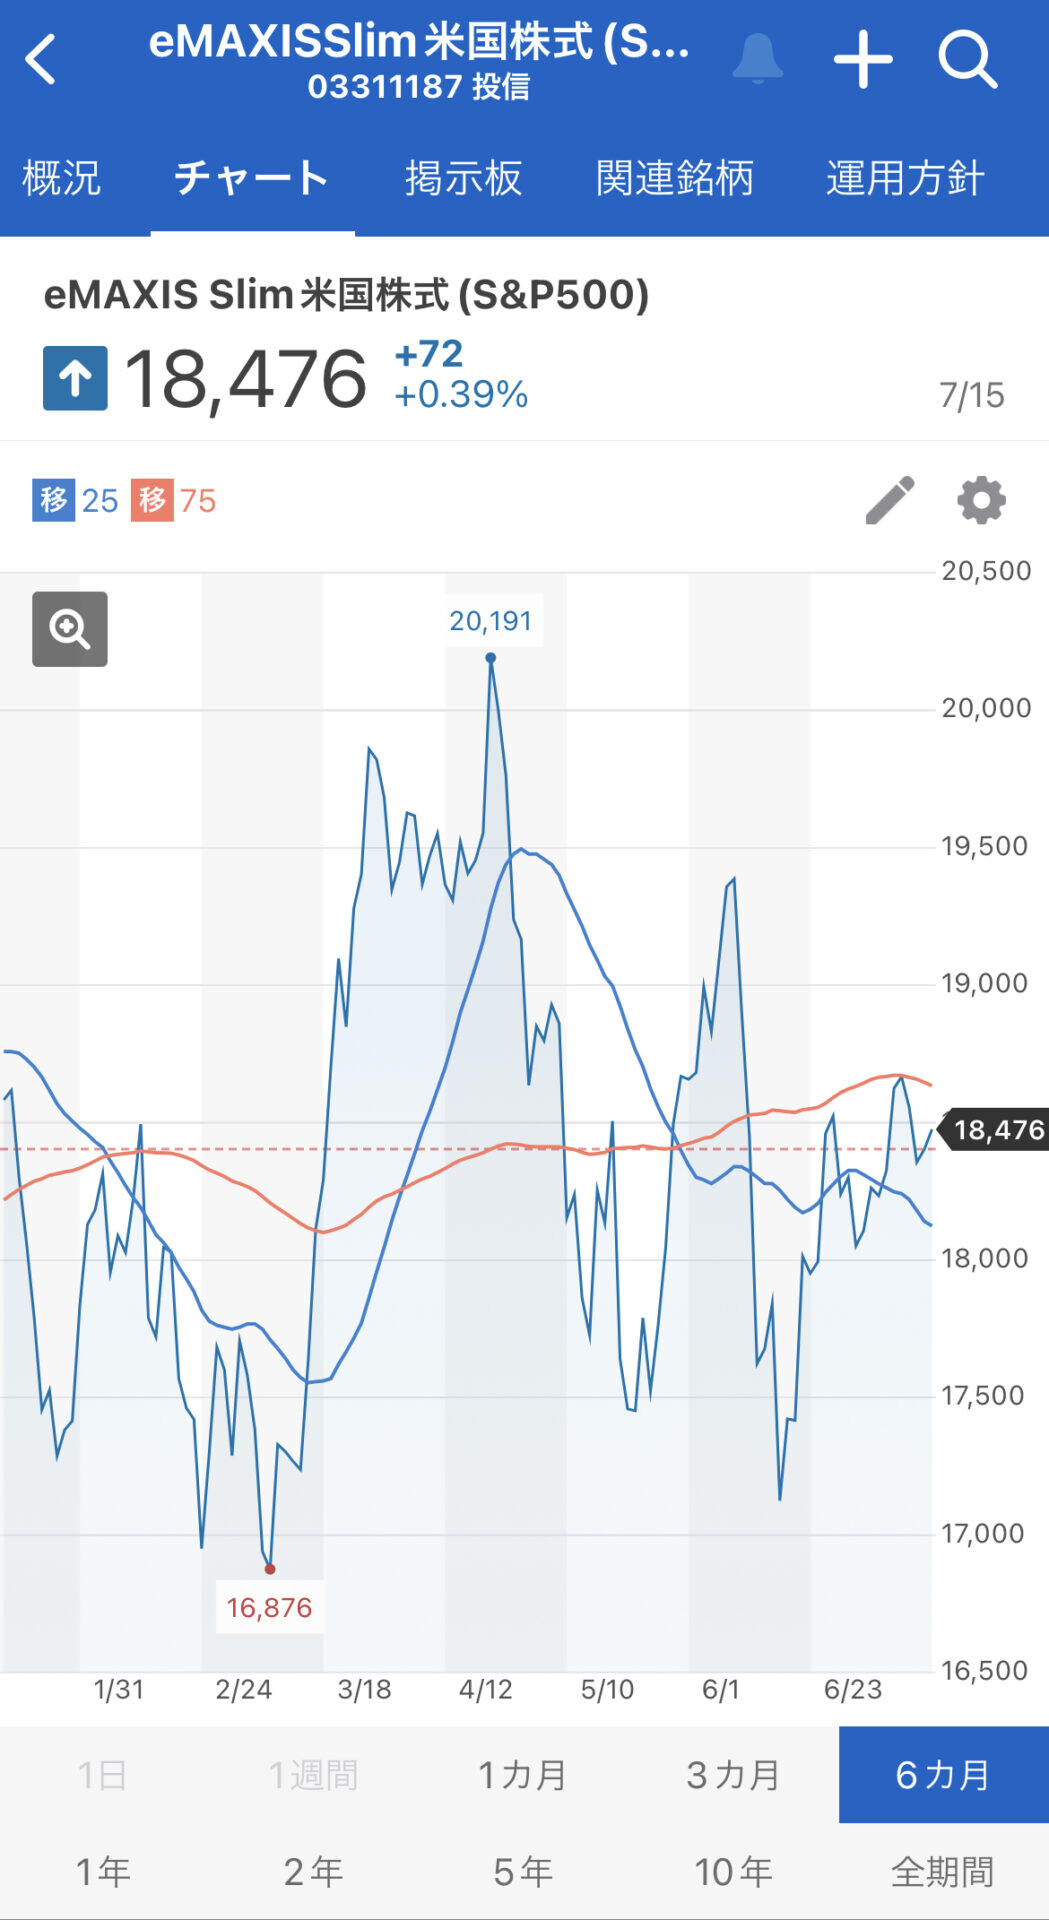Choose the 1年 period button
The height and width of the screenshot is (1920, 1049).
103,1871
